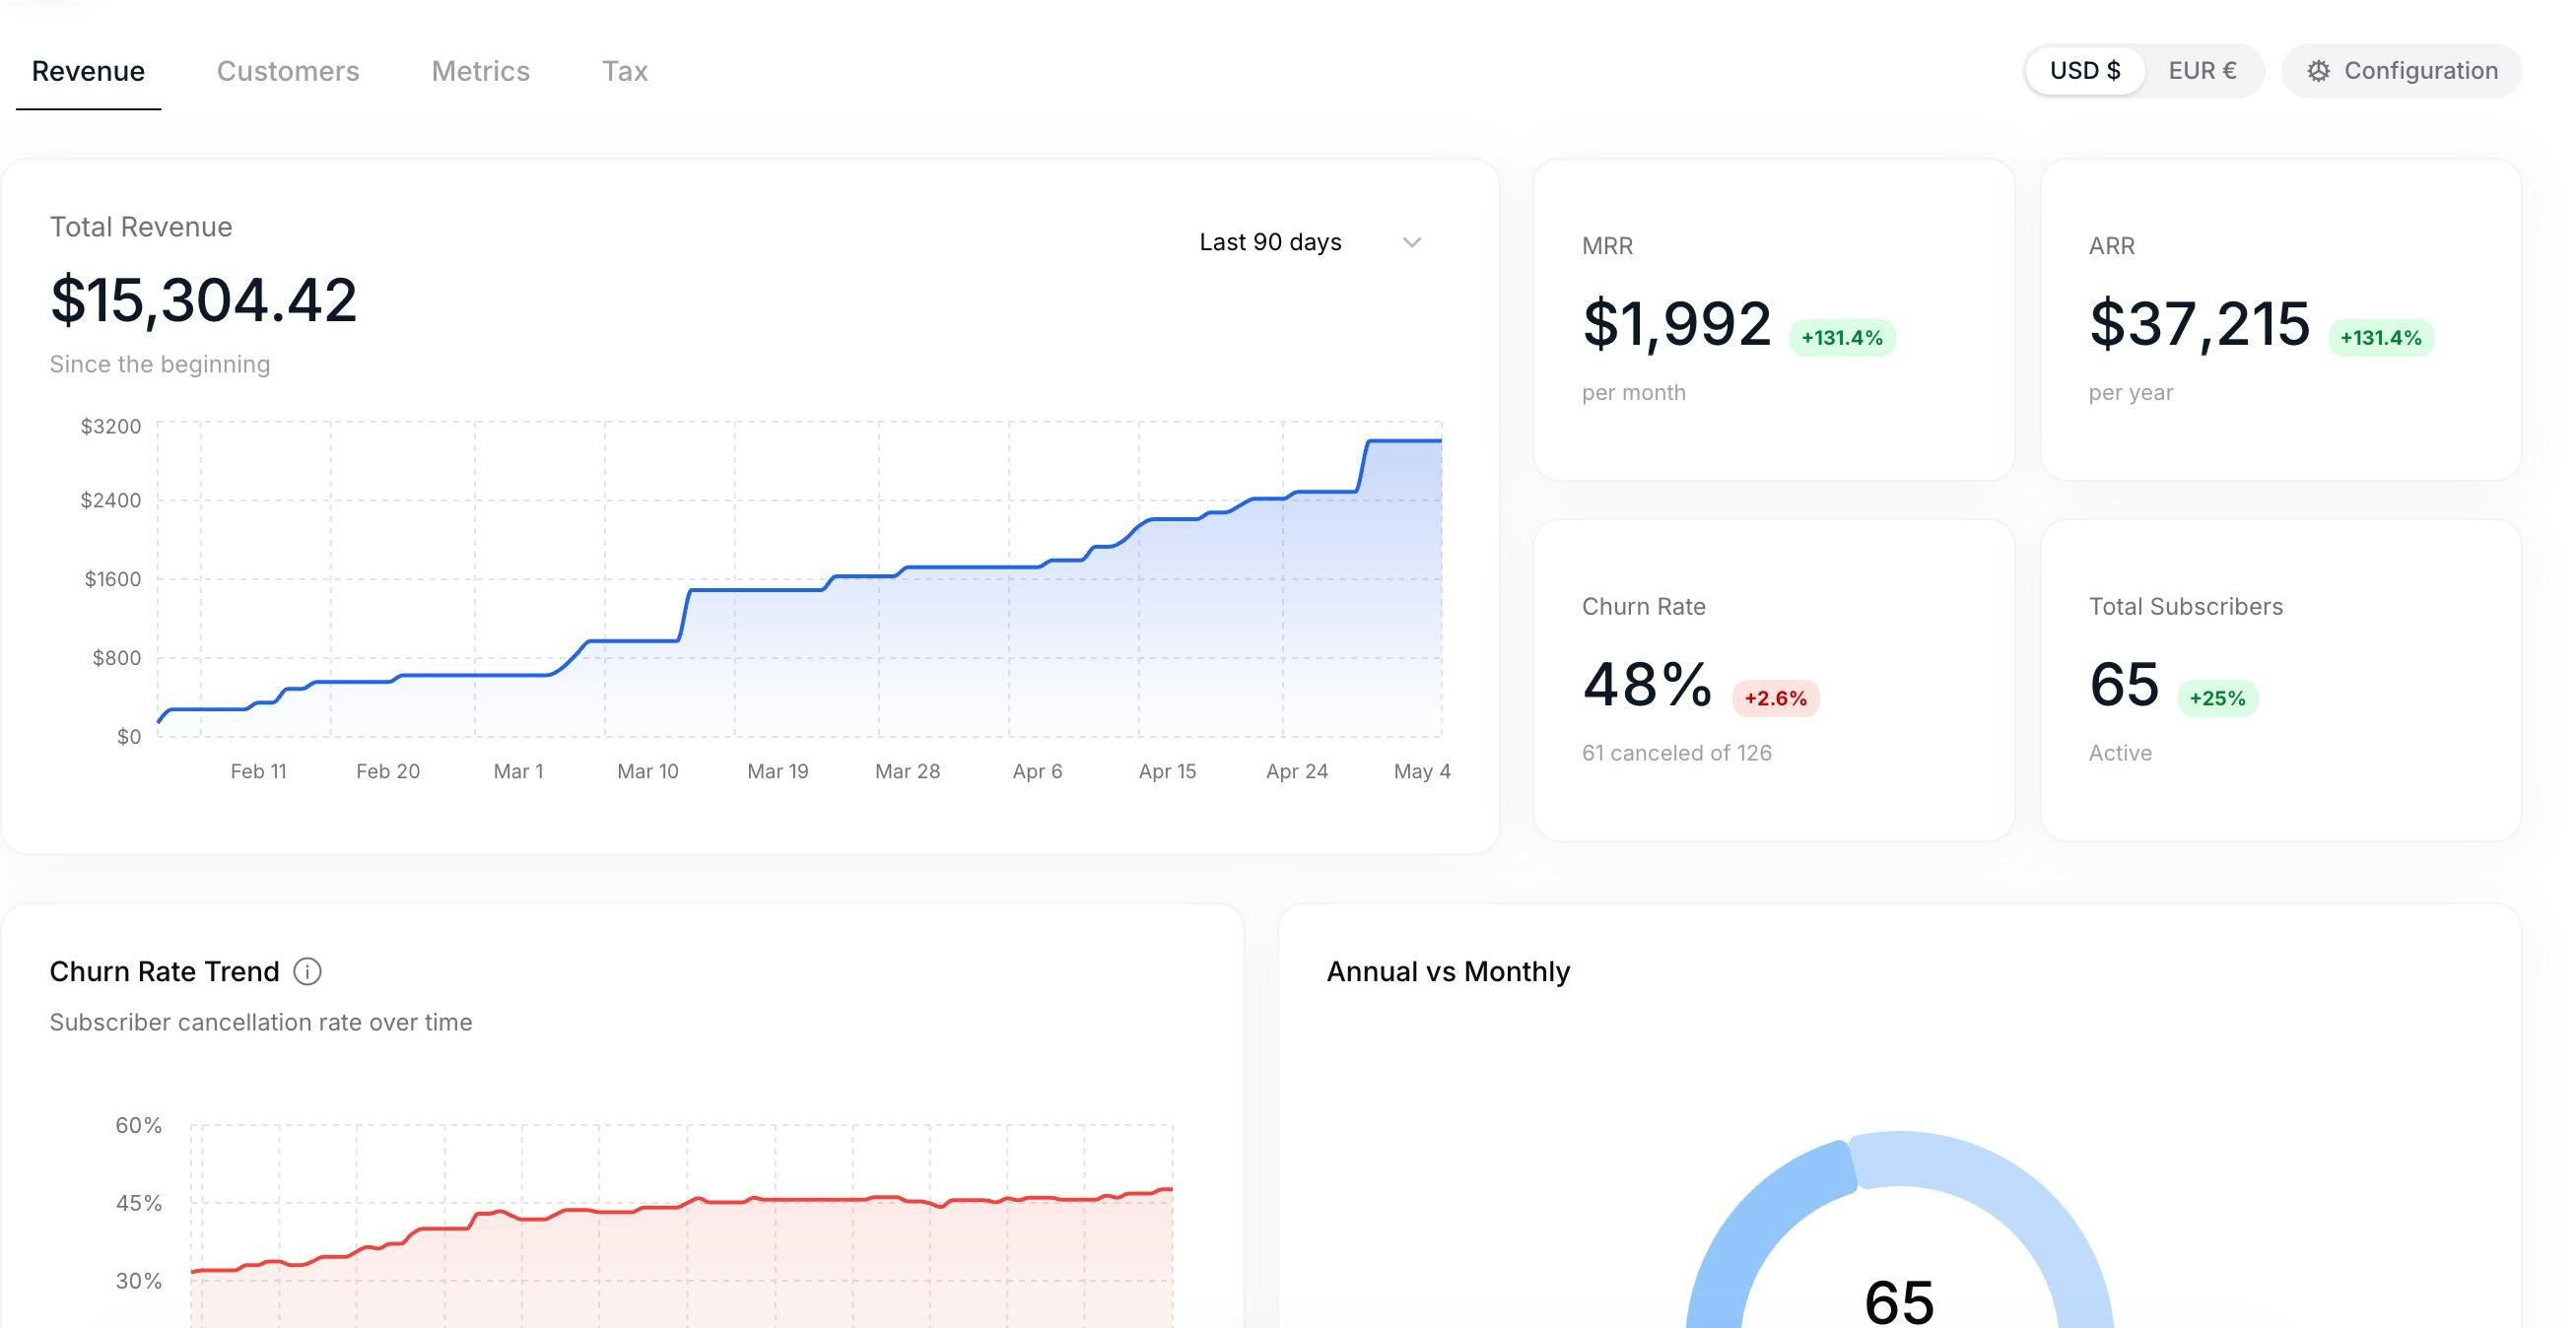2576x1328 pixels.
Task: Click the +25% subscribers badge
Action: [2218, 698]
